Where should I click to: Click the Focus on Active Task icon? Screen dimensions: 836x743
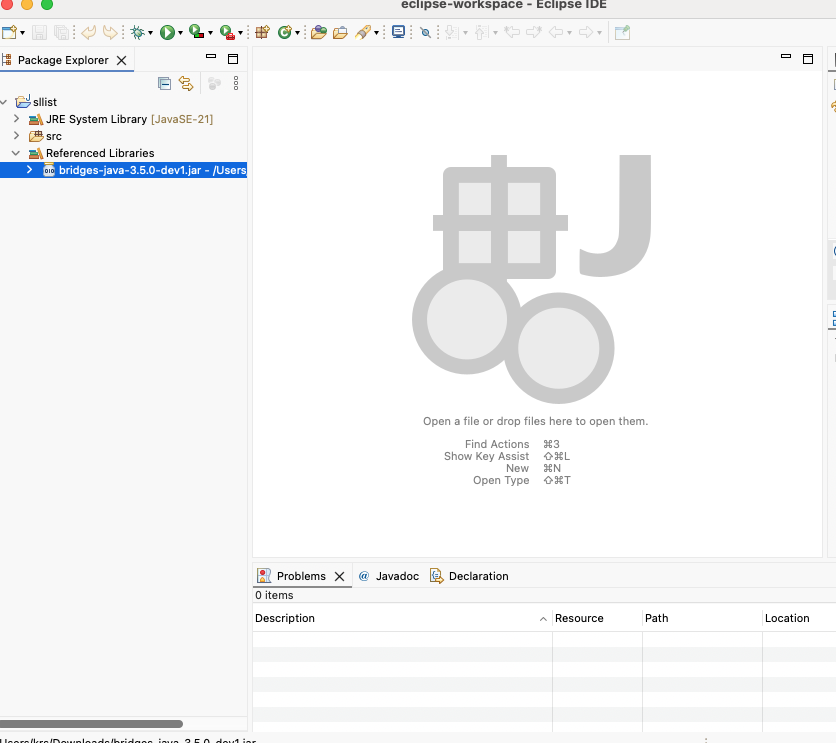(x=214, y=84)
